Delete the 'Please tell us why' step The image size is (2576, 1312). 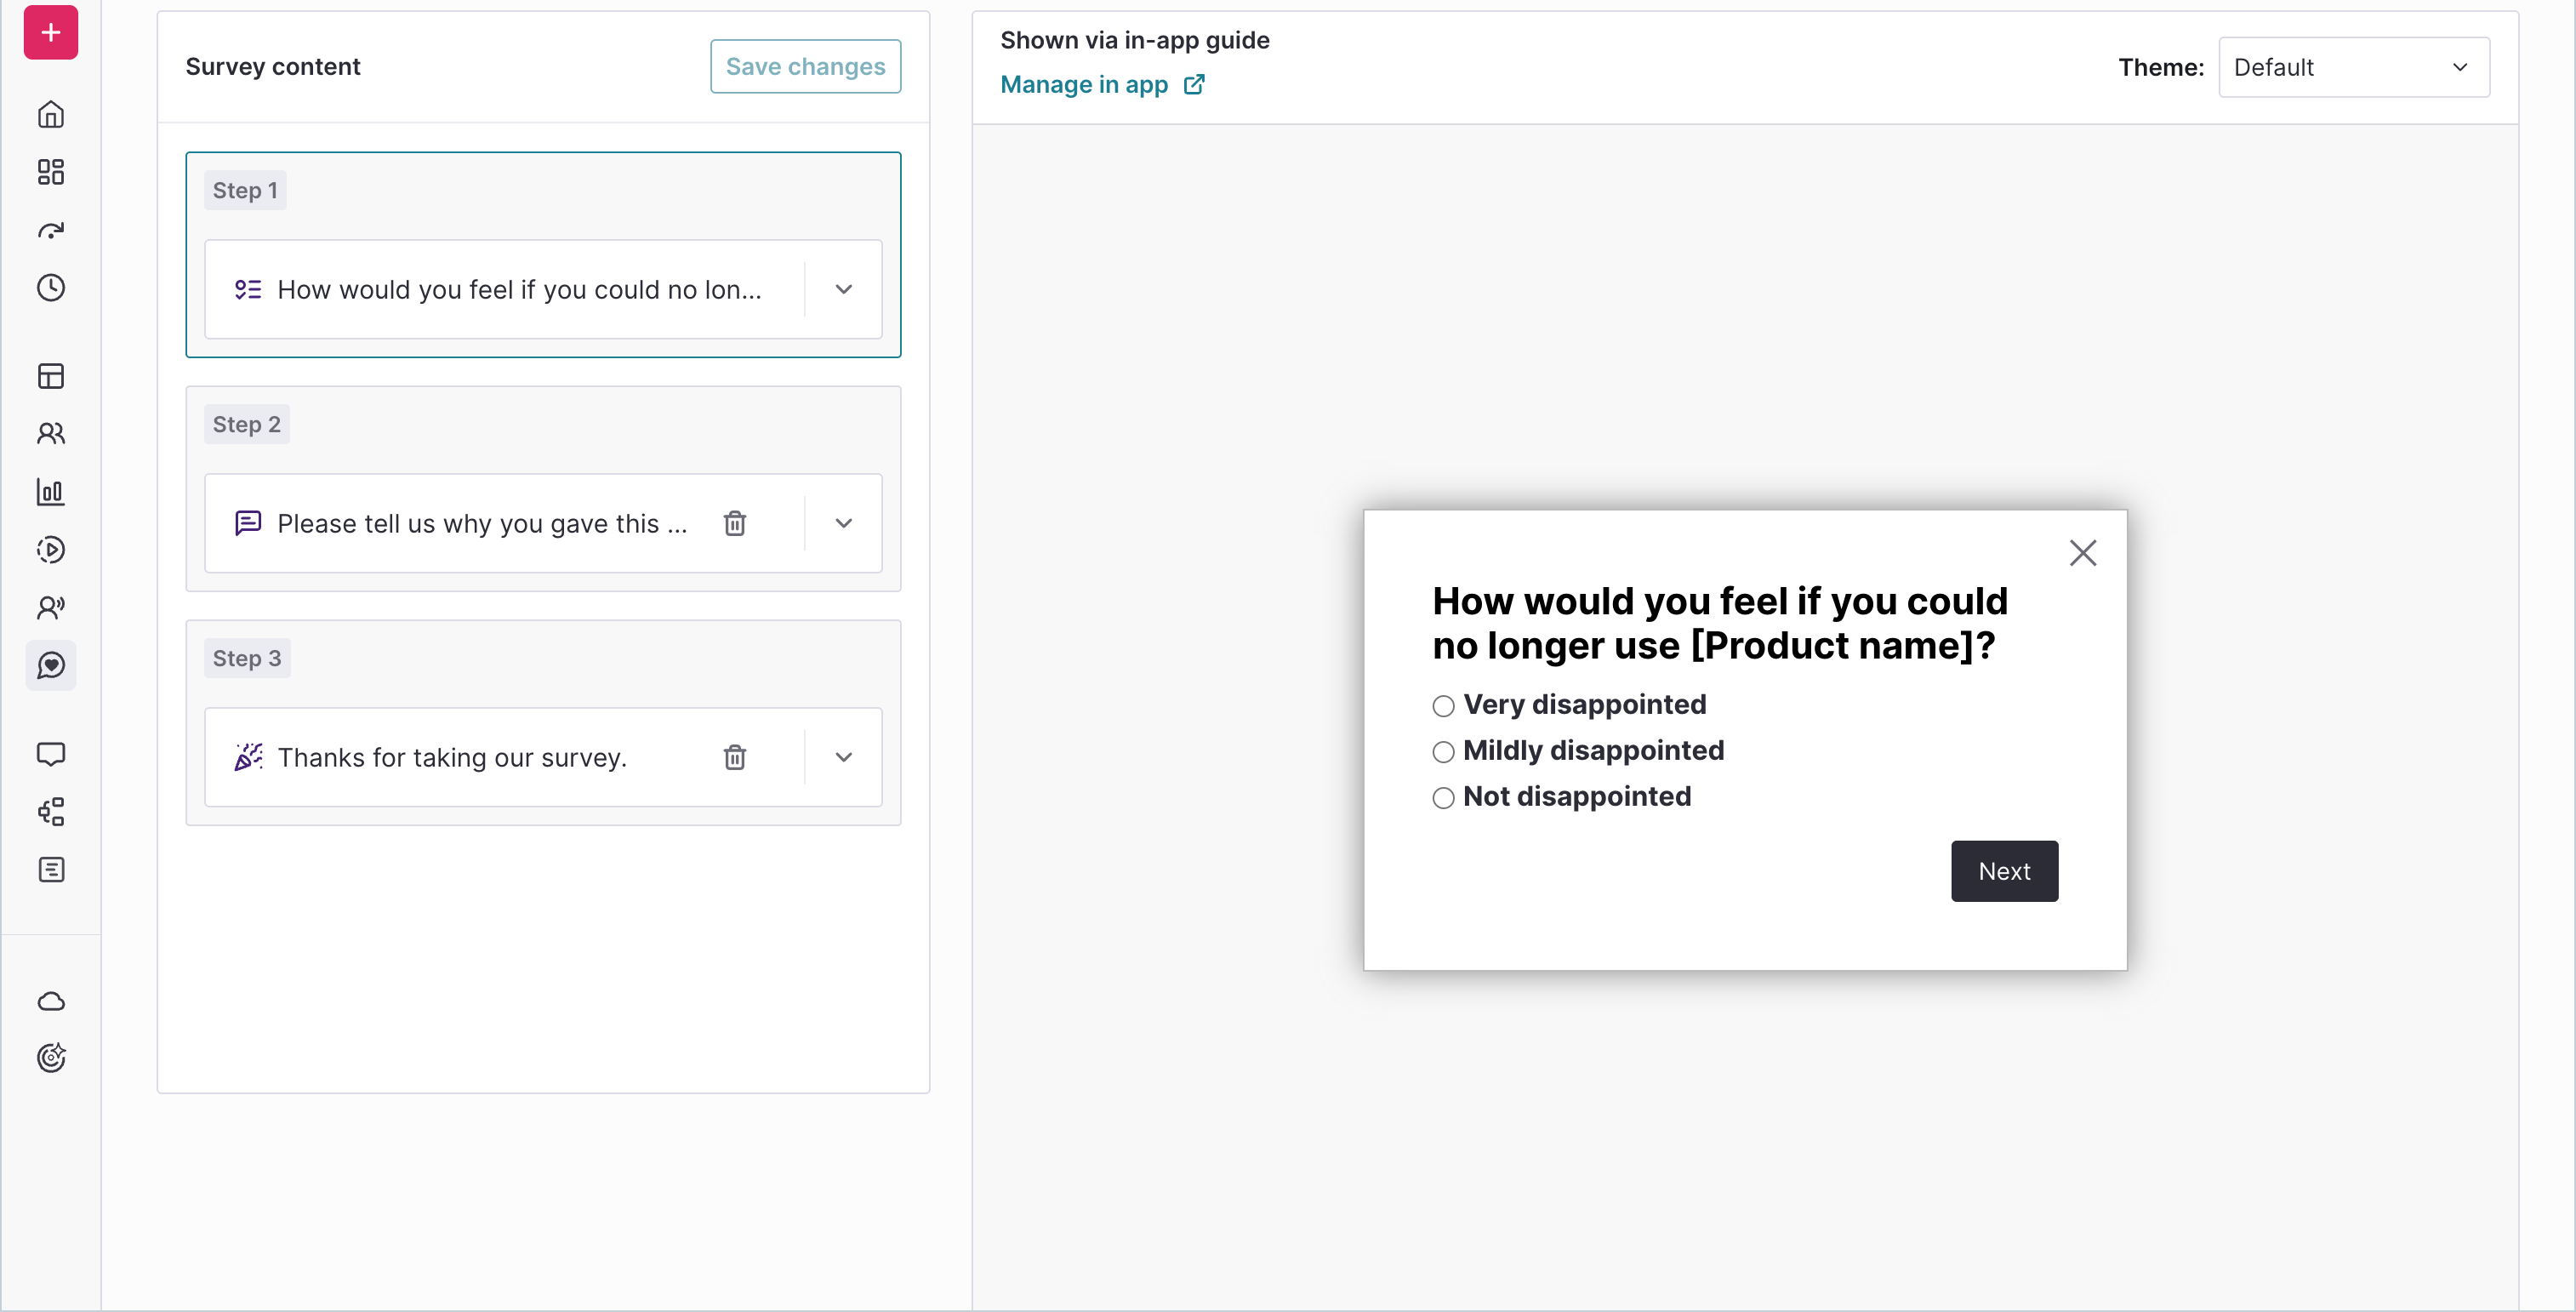tap(735, 523)
